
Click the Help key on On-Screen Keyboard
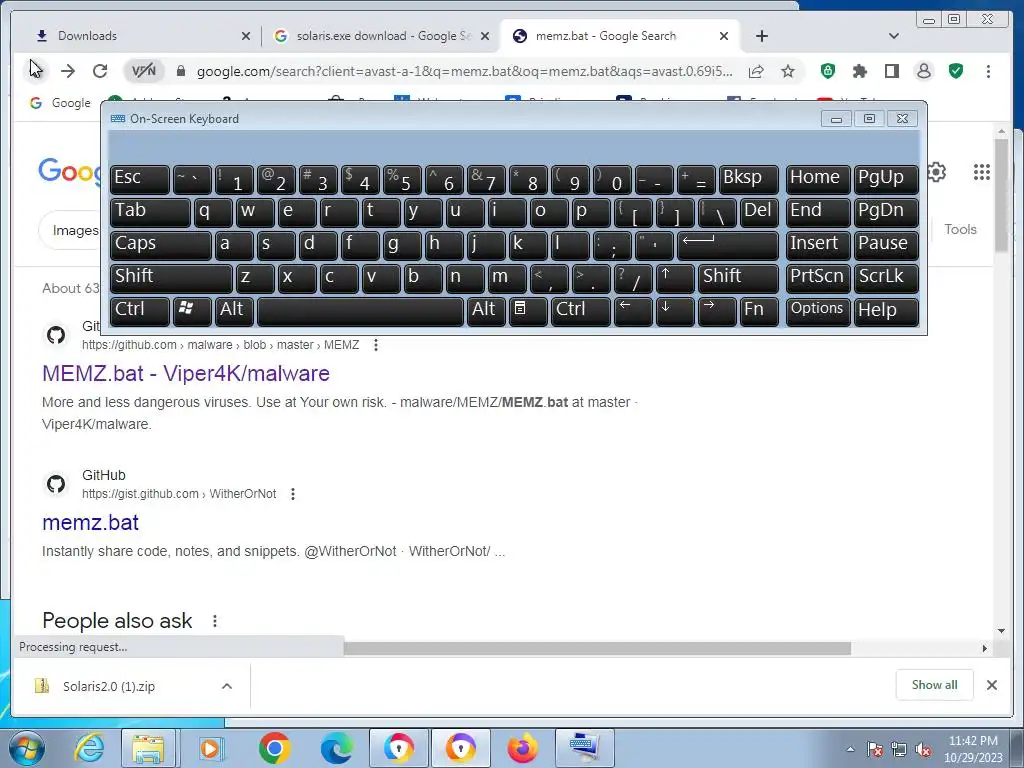[886, 311]
